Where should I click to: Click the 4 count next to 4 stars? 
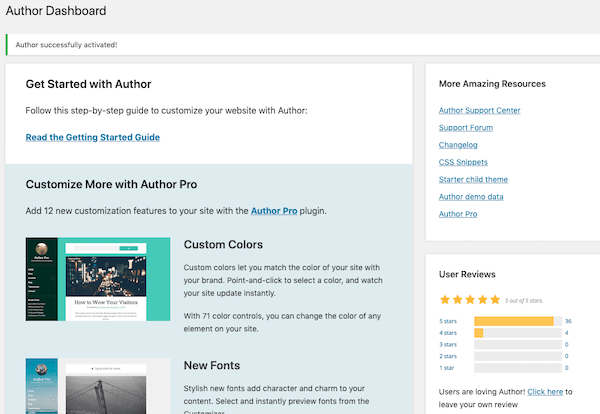click(567, 333)
